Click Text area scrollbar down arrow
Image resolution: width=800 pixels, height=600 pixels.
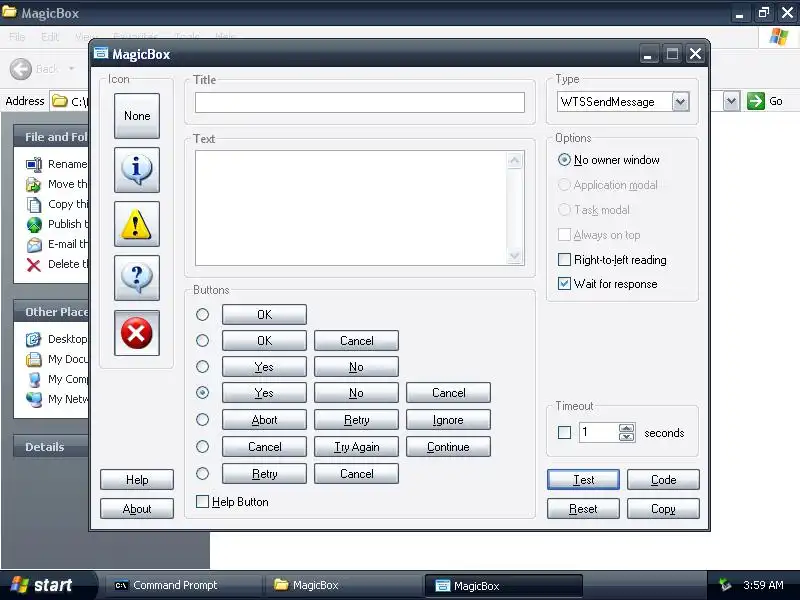[515, 255]
